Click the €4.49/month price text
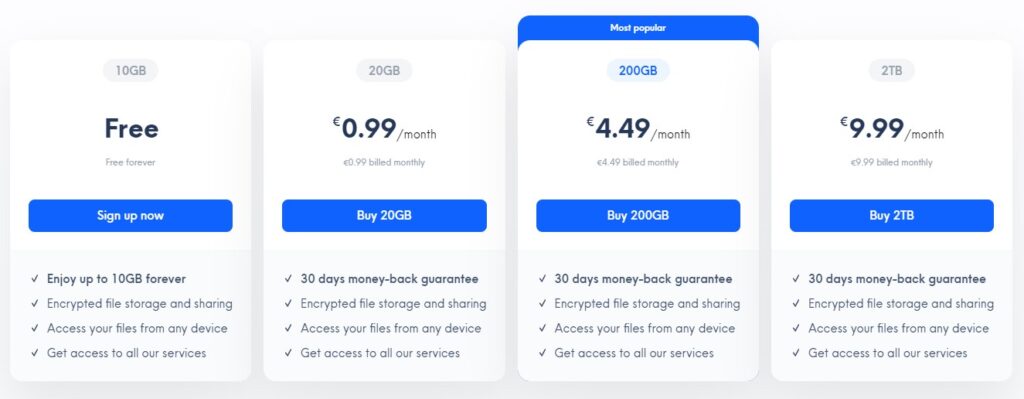The height and width of the screenshot is (399, 1024). click(x=638, y=129)
